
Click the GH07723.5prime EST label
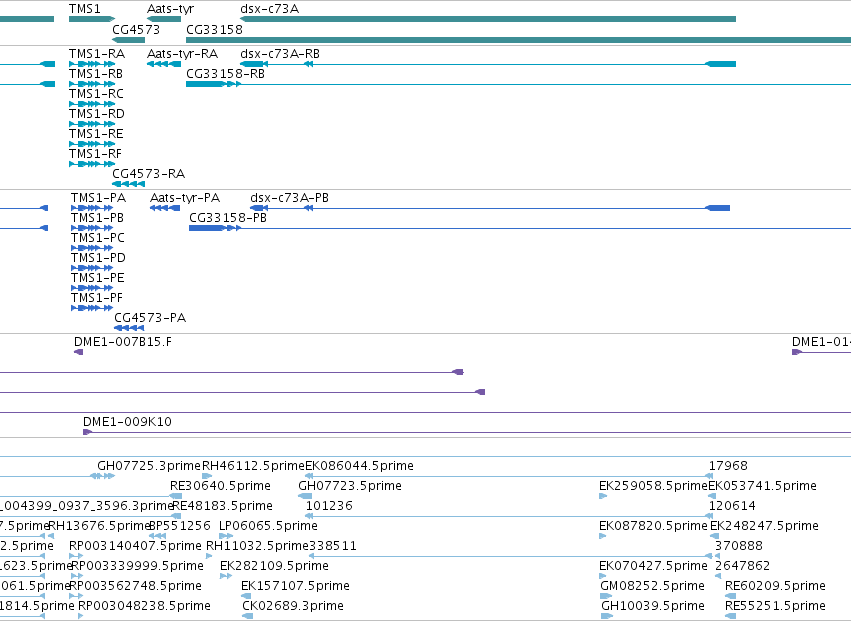pos(350,486)
